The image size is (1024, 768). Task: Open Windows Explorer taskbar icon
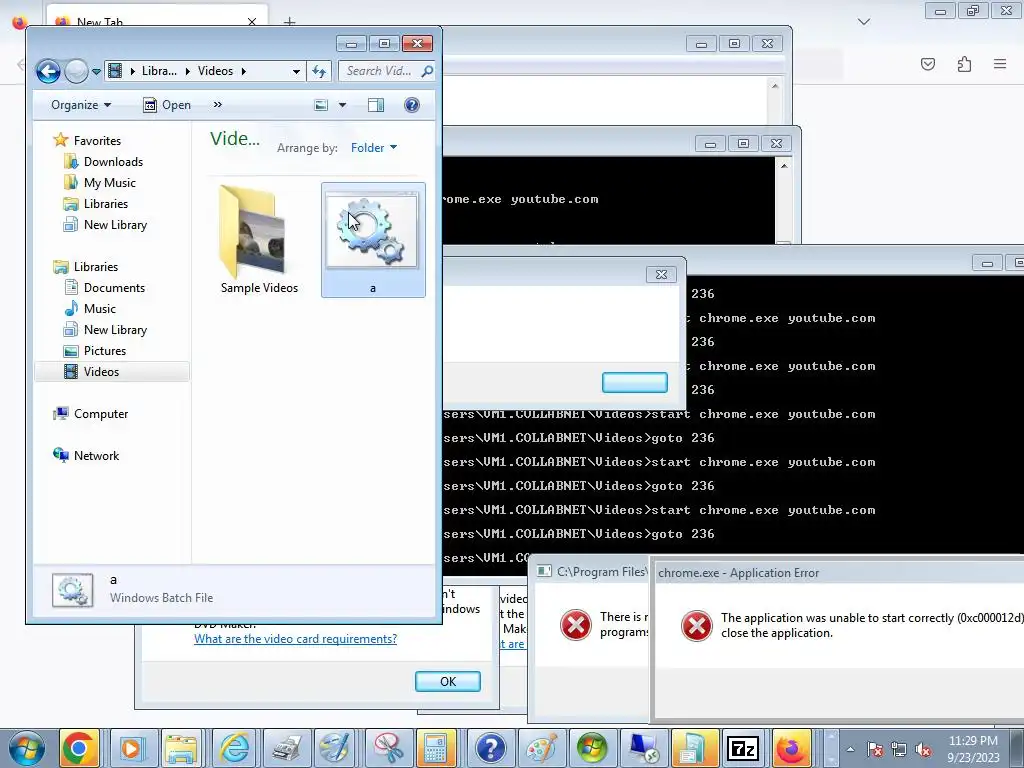(x=181, y=748)
